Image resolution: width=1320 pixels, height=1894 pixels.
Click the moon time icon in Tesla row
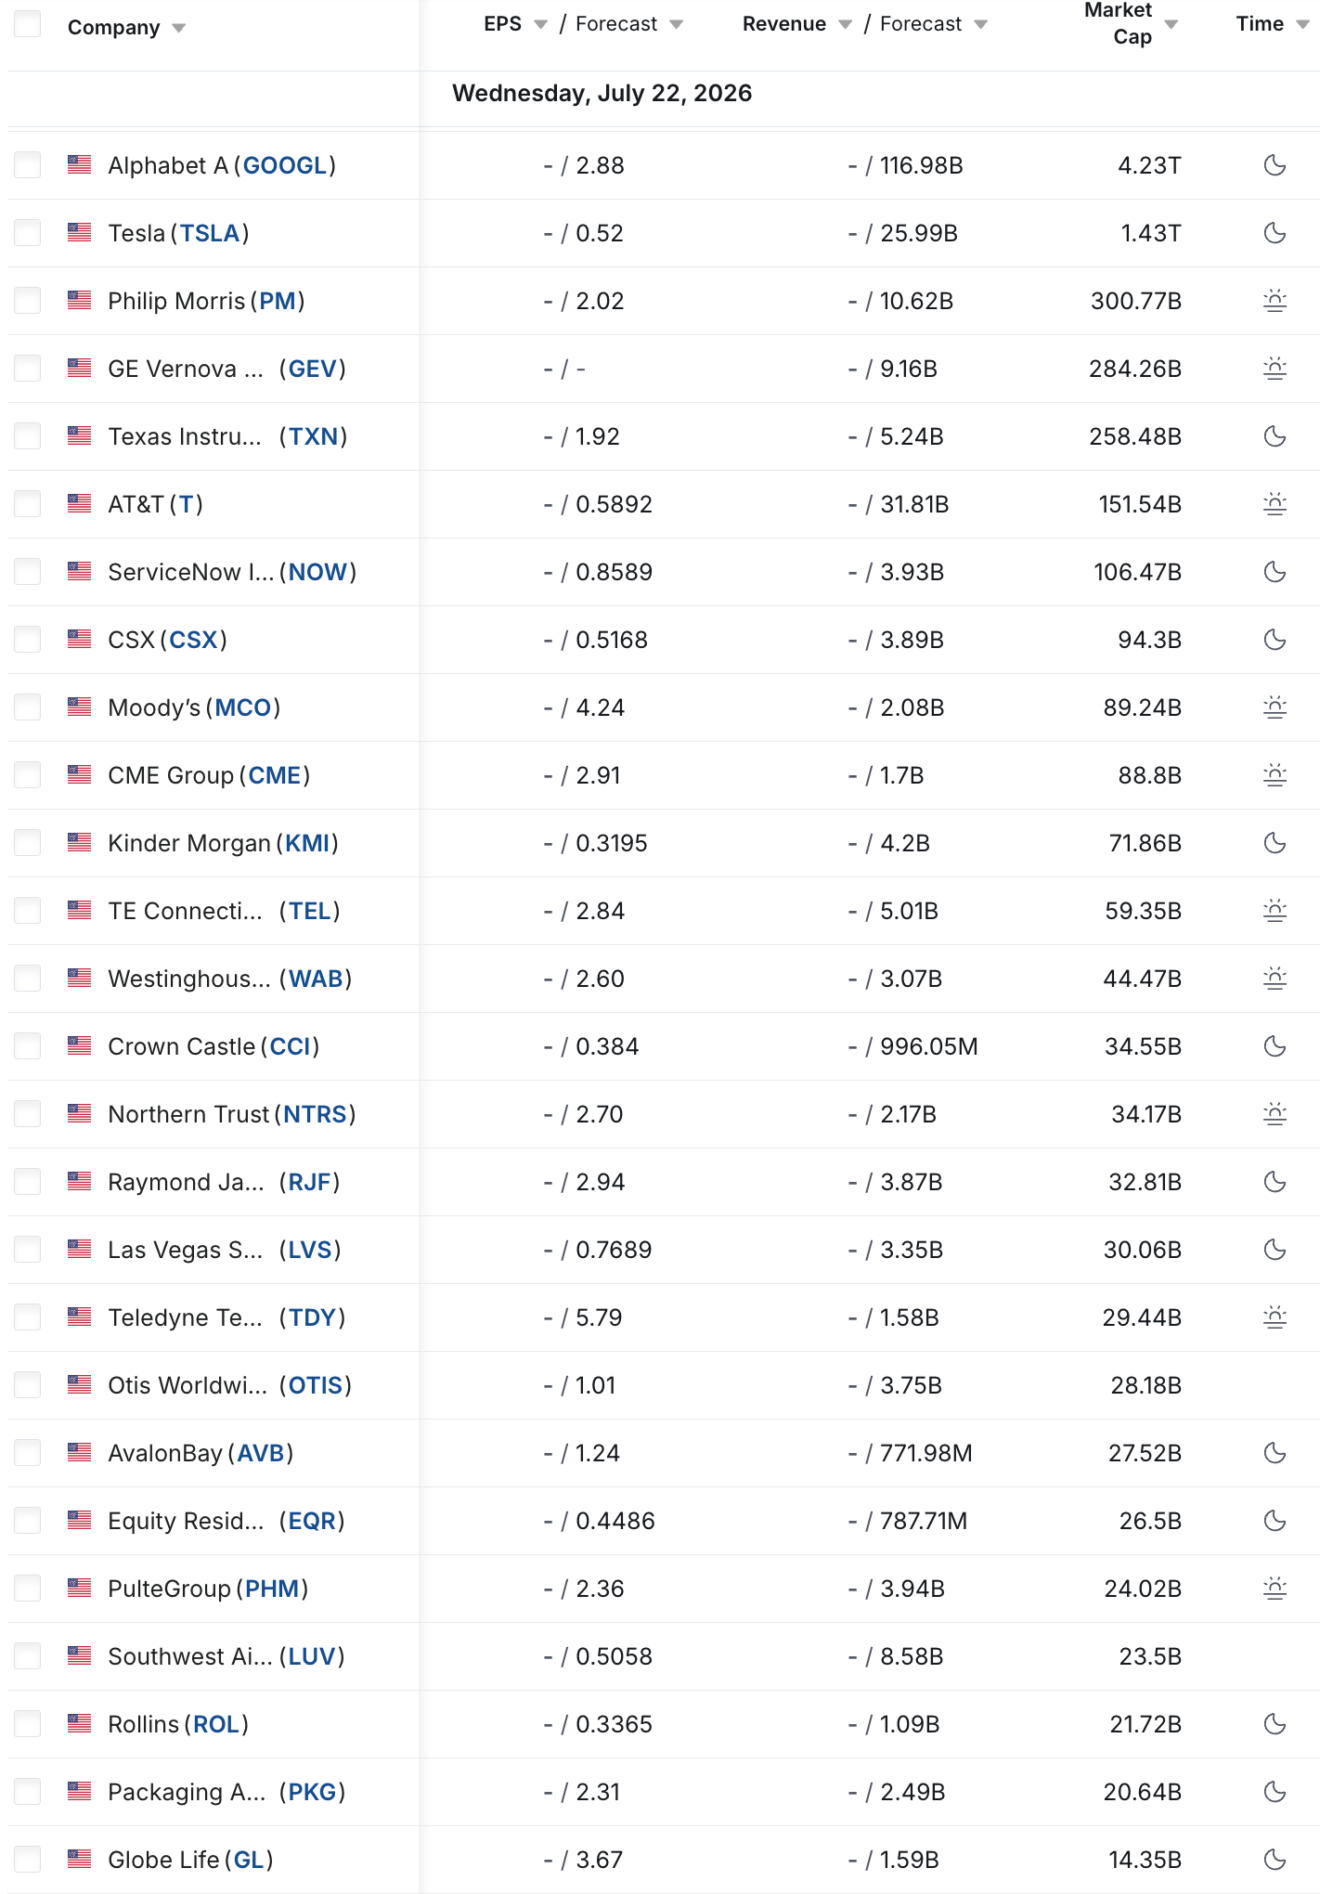tap(1274, 233)
